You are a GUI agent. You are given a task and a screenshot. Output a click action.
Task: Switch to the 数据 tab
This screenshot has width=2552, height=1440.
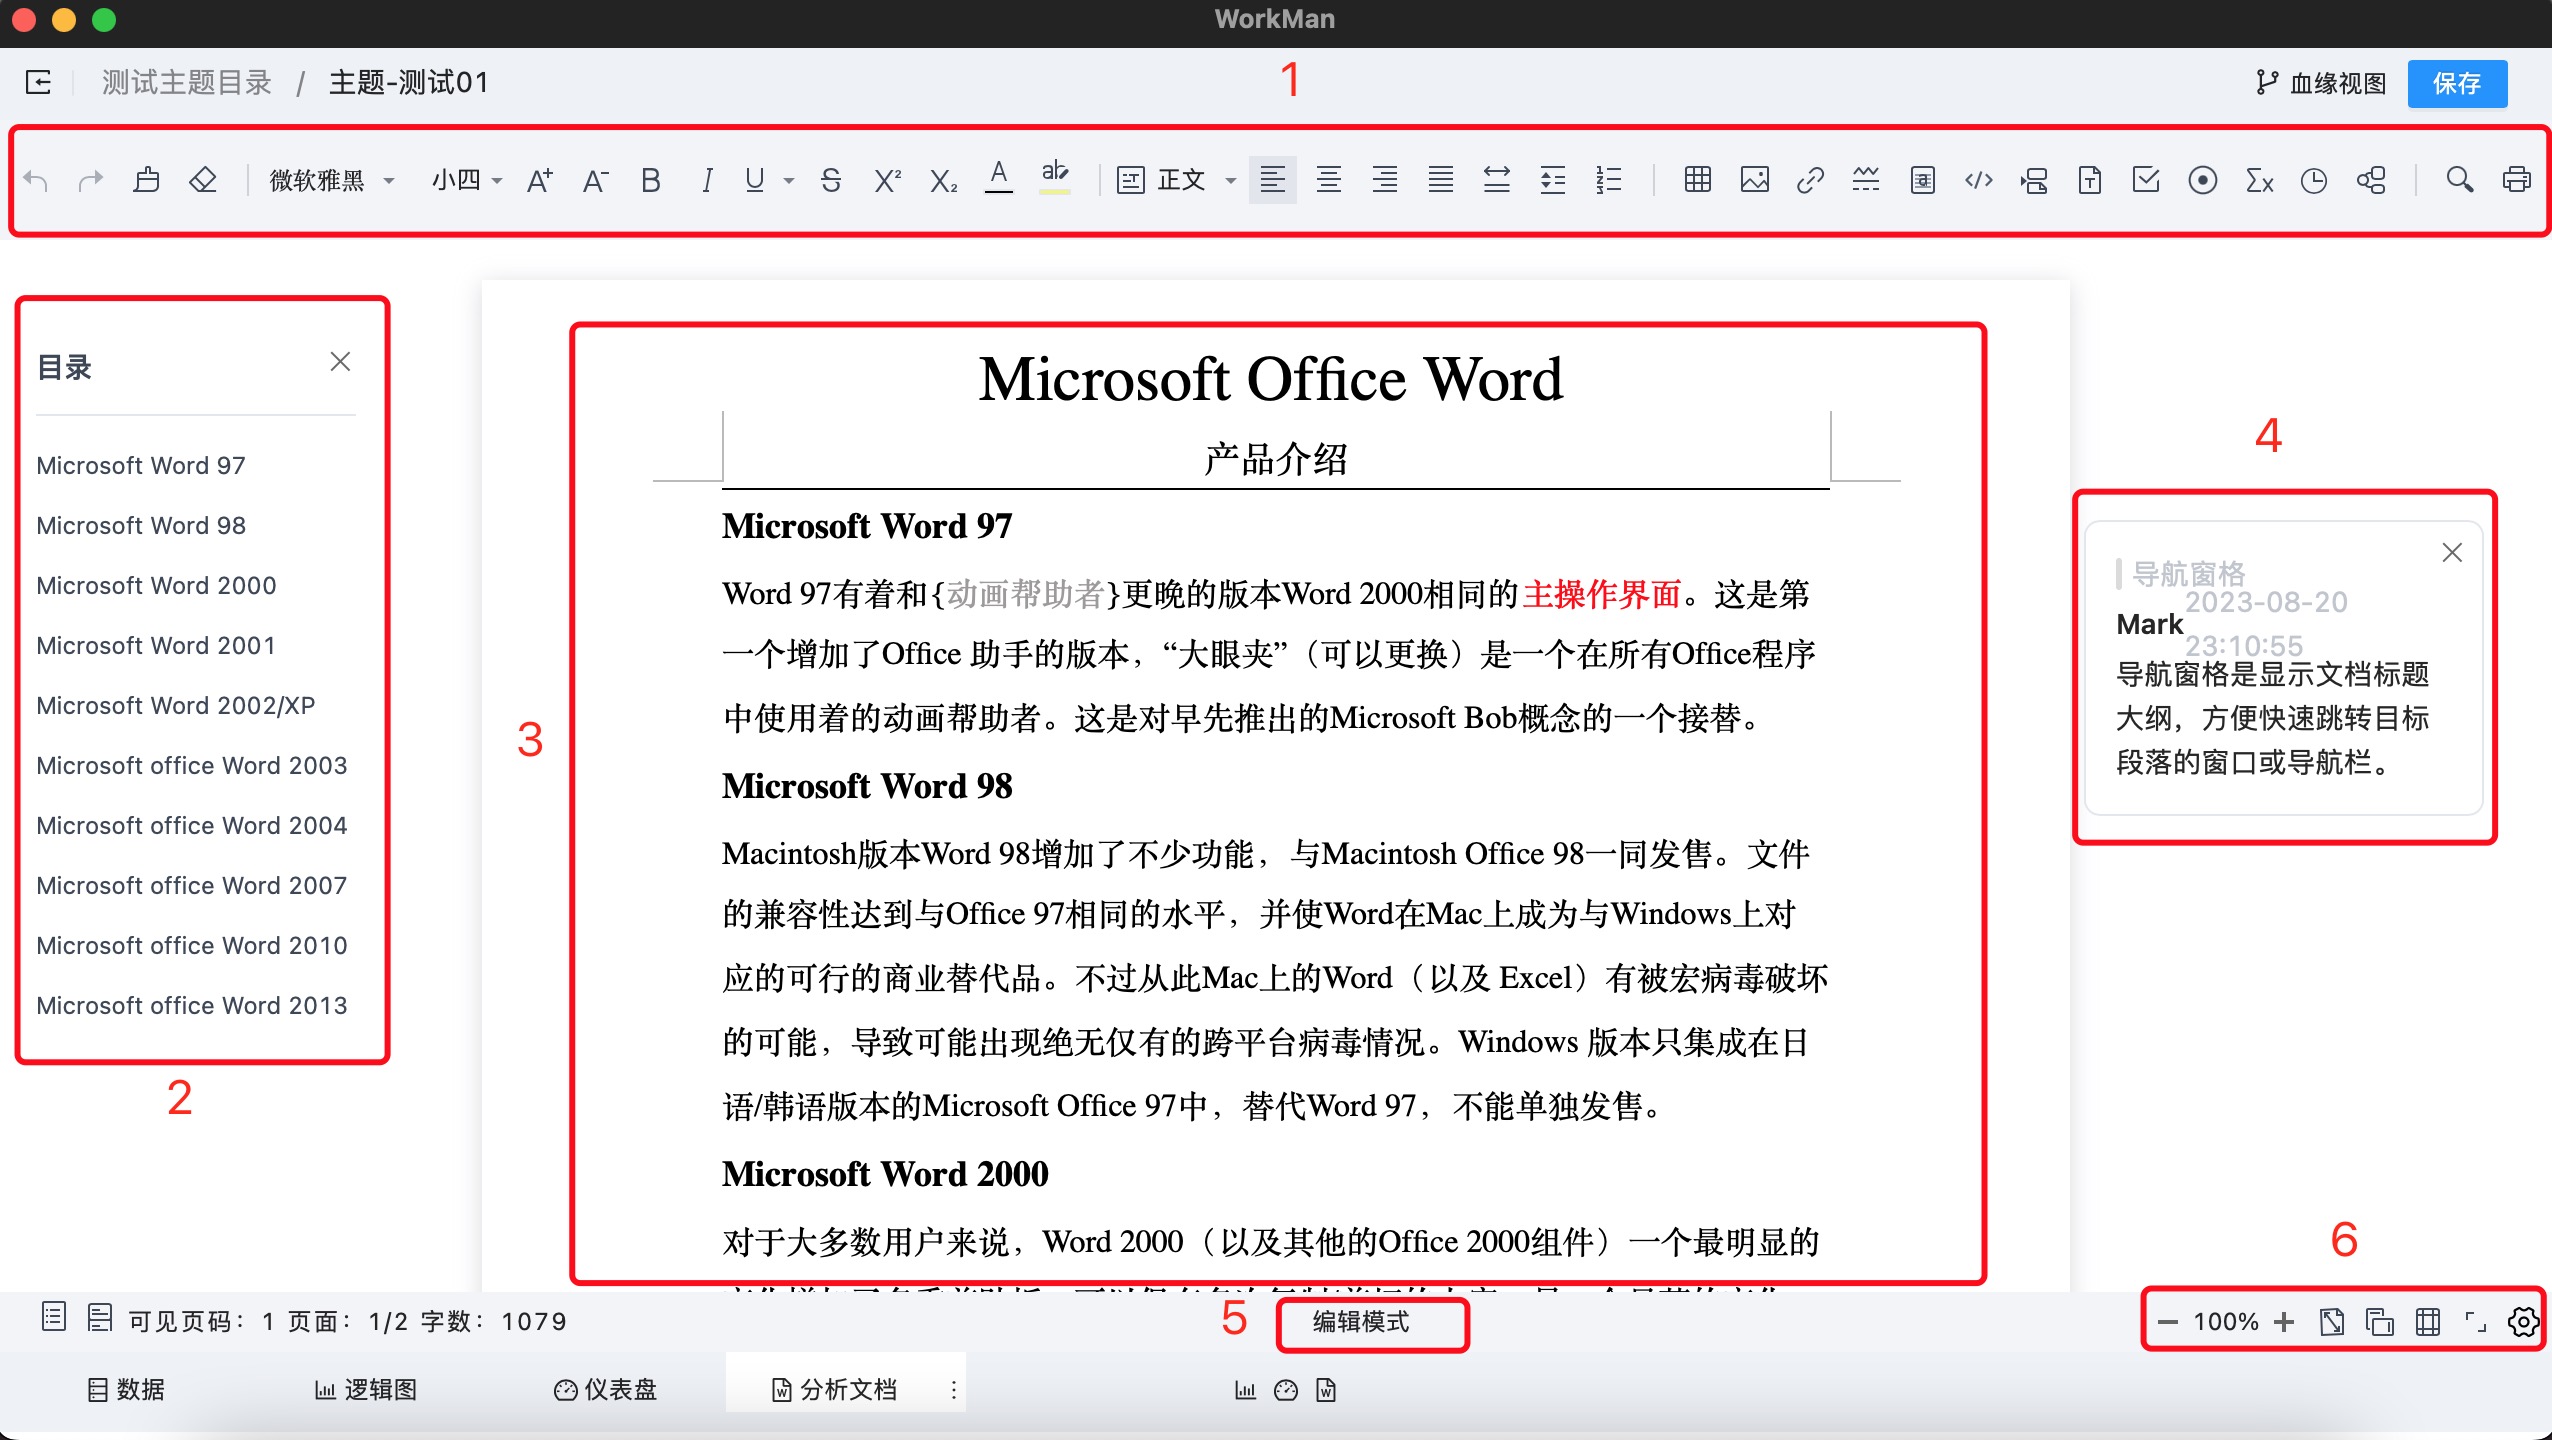tap(125, 1390)
